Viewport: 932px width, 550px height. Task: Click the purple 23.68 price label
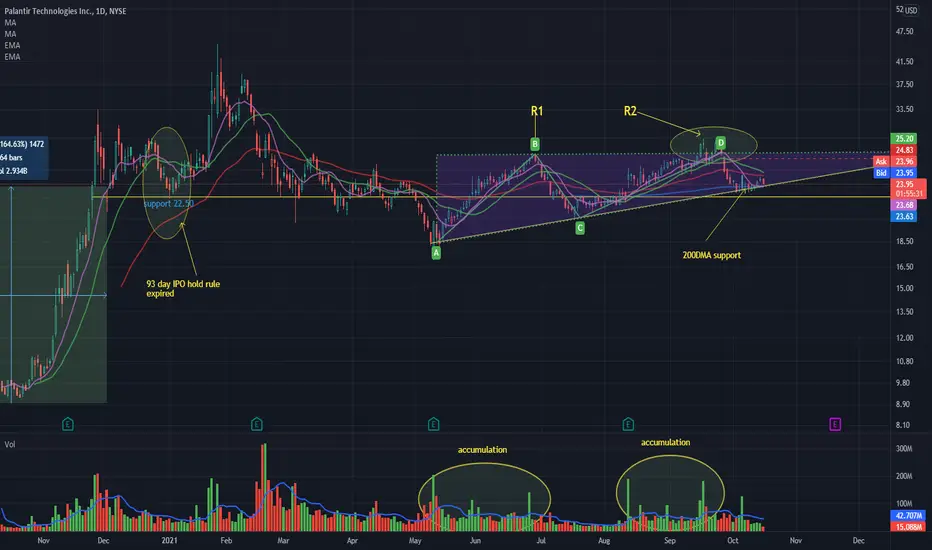[904, 205]
